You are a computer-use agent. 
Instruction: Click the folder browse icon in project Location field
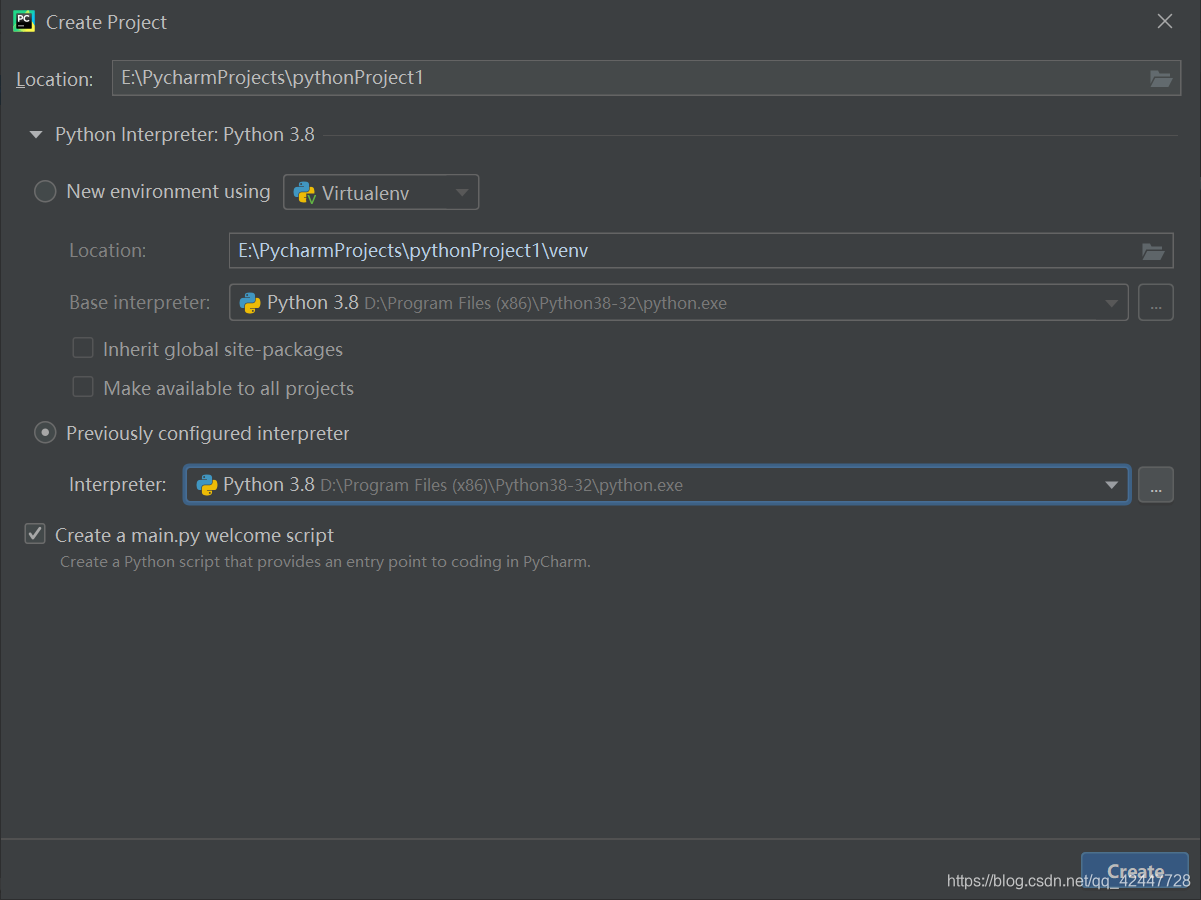pos(1160,78)
